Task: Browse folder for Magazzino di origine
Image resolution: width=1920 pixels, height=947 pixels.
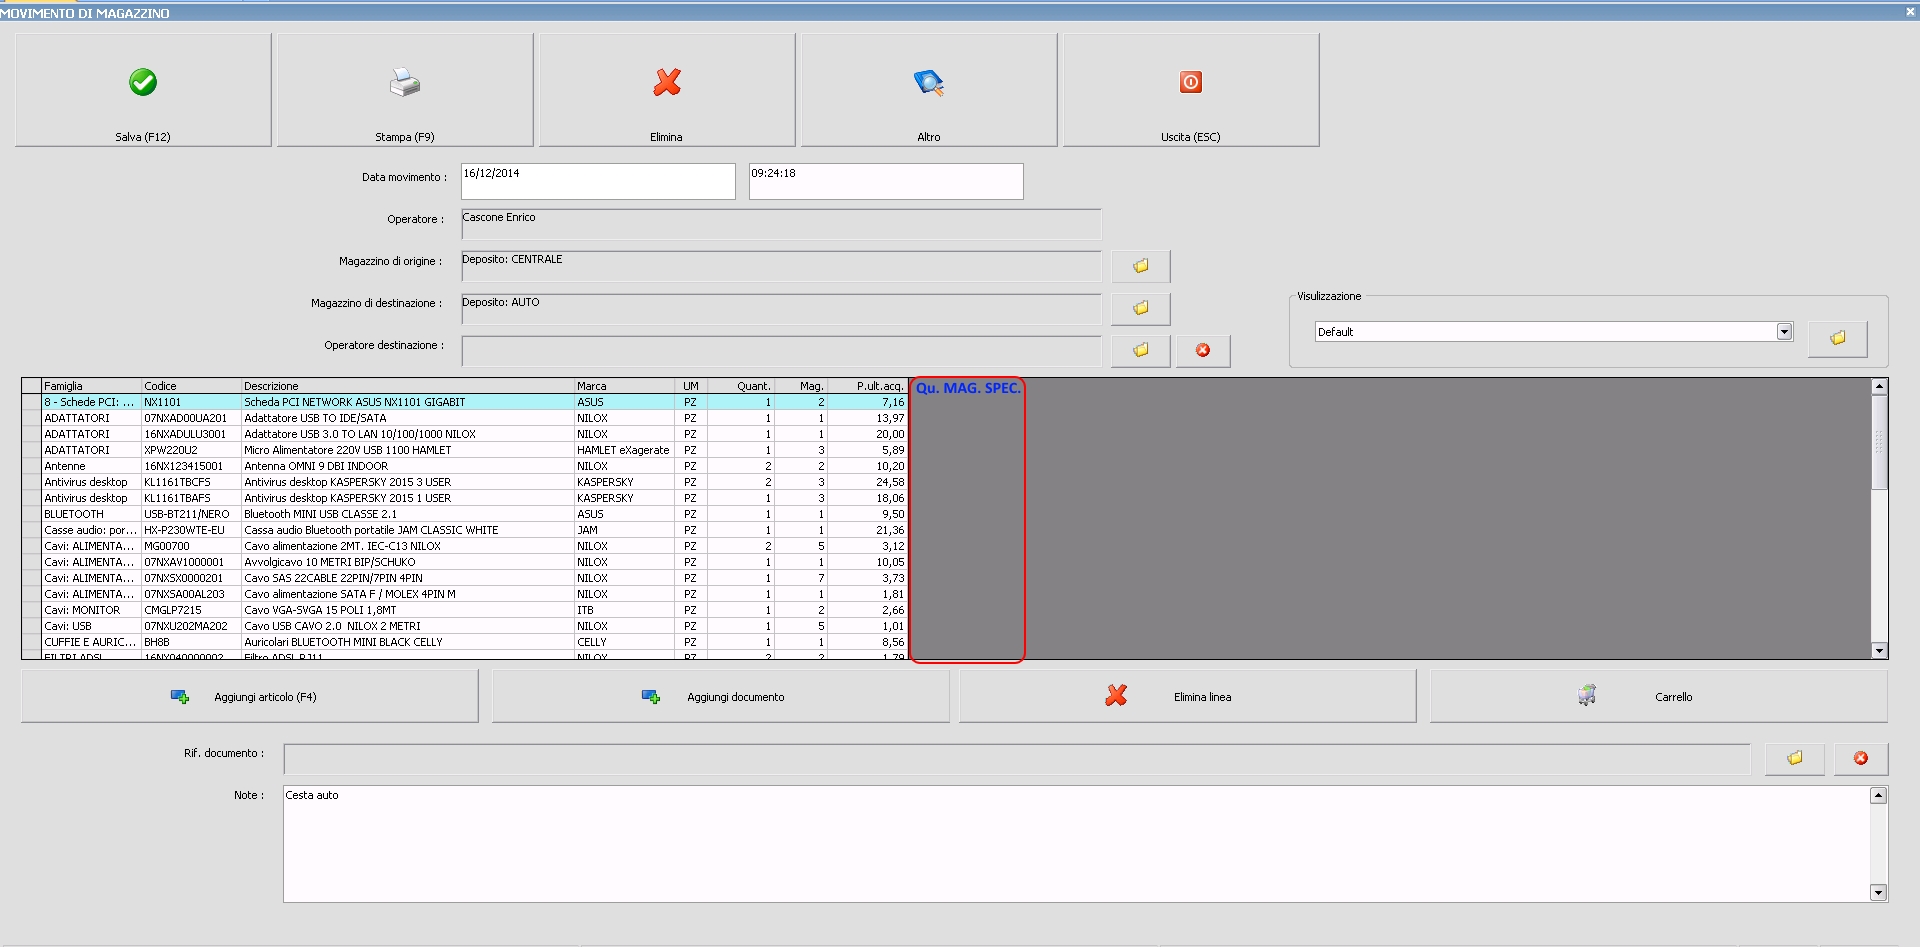Action: click(x=1141, y=266)
